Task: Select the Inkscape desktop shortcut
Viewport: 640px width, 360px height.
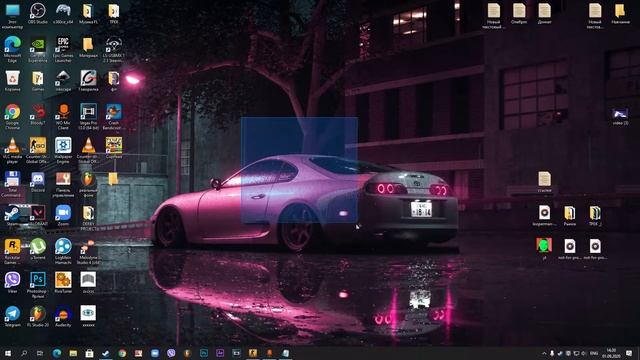Action: click(63, 78)
